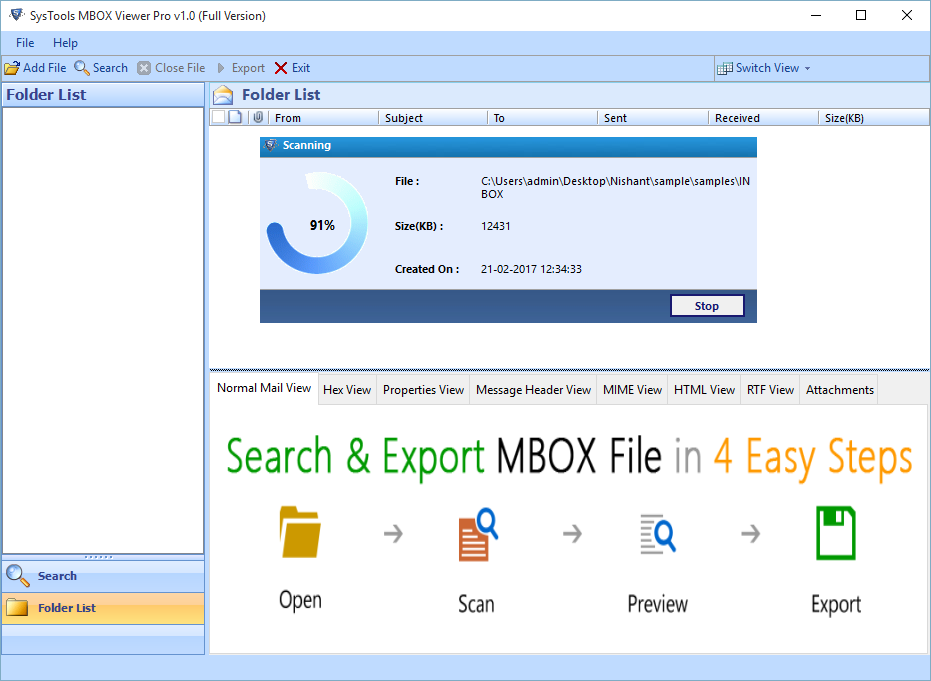Click the Open folder step icon
This screenshot has height=681, width=931.
pos(300,532)
